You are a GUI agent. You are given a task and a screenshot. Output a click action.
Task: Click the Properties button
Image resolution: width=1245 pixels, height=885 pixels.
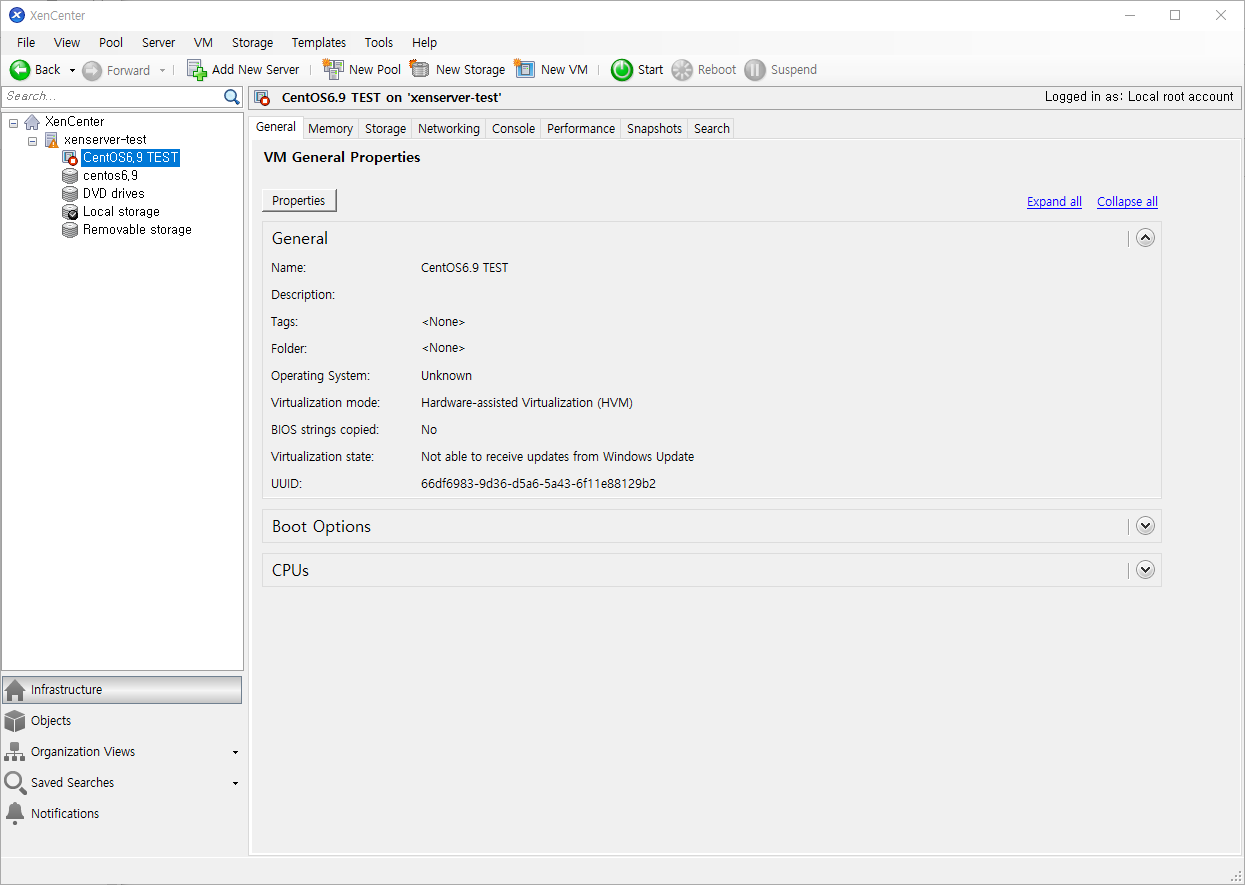coord(299,201)
